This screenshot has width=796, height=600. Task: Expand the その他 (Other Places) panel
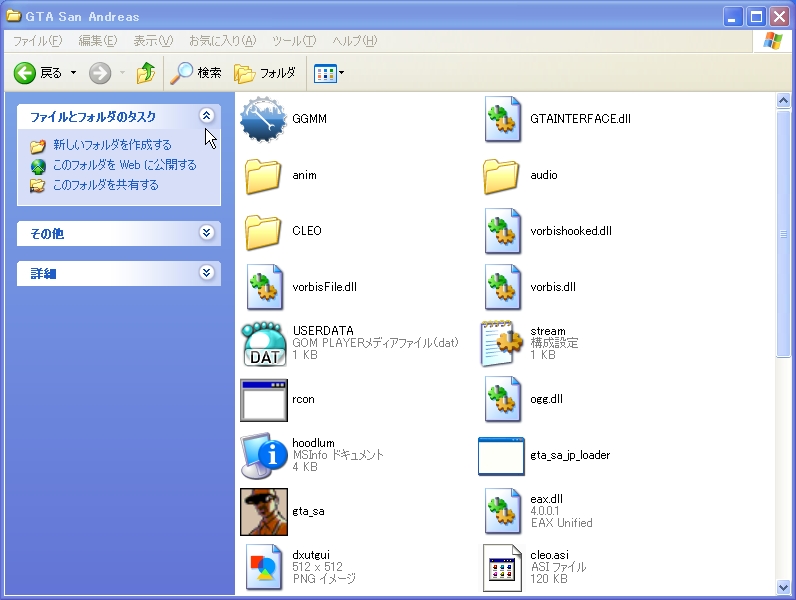(x=206, y=232)
